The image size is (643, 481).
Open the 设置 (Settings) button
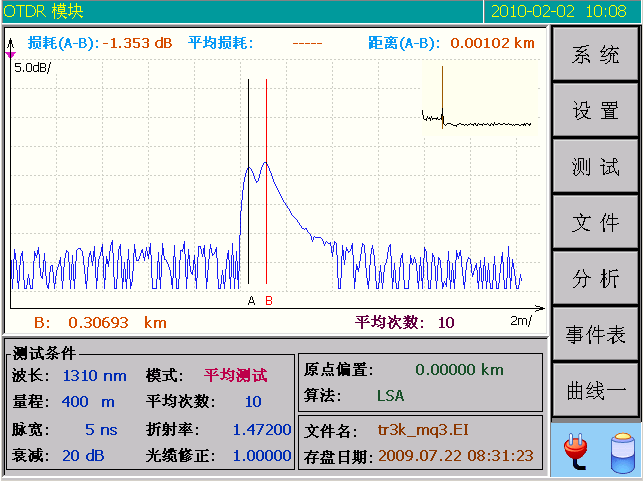(595, 110)
